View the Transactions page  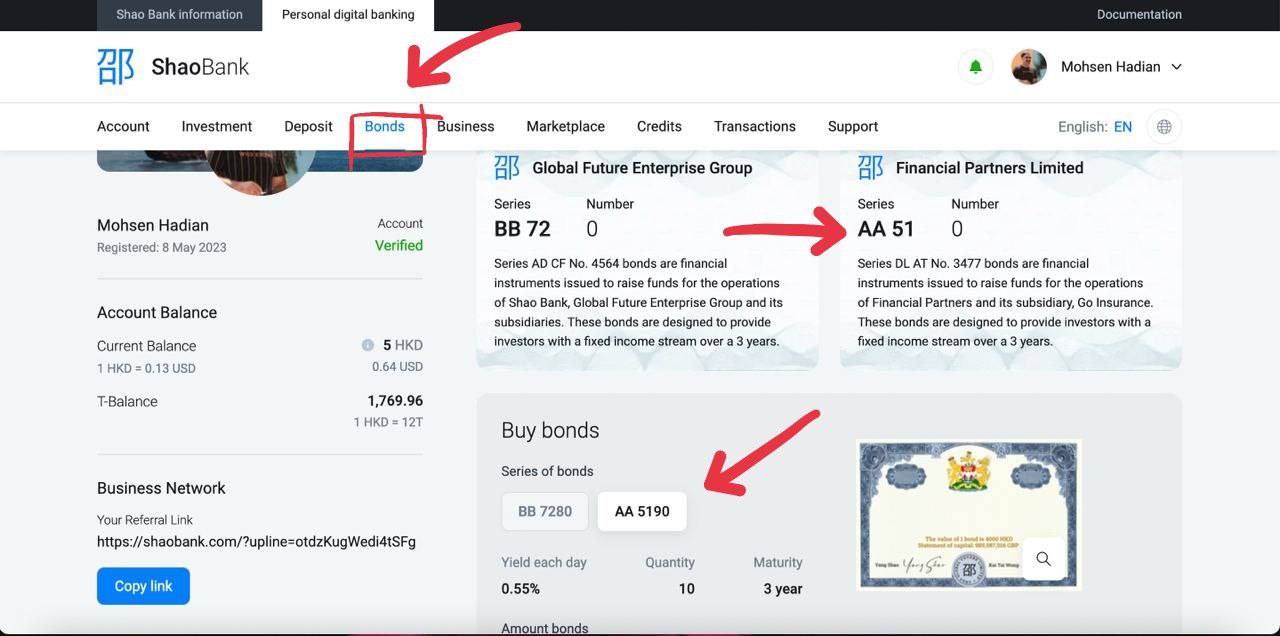[x=755, y=127]
